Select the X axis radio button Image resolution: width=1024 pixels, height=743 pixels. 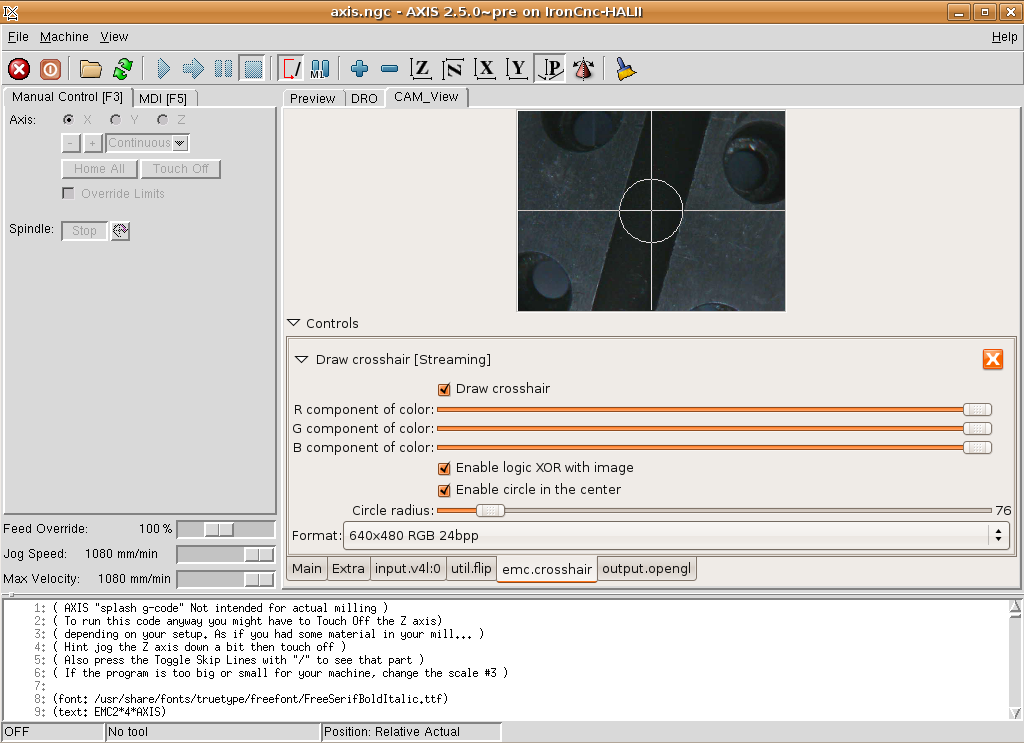click(68, 119)
